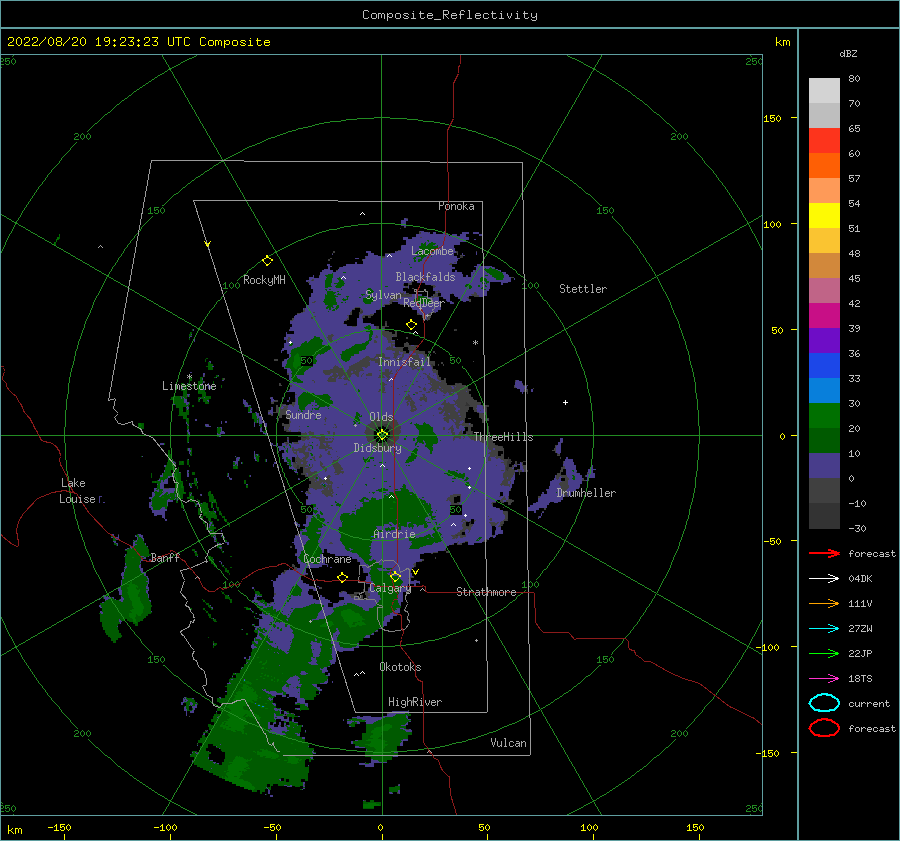The height and width of the screenshot is (841, 900).
Task: Click the Airdrie city label
Action: click(394, 534)
